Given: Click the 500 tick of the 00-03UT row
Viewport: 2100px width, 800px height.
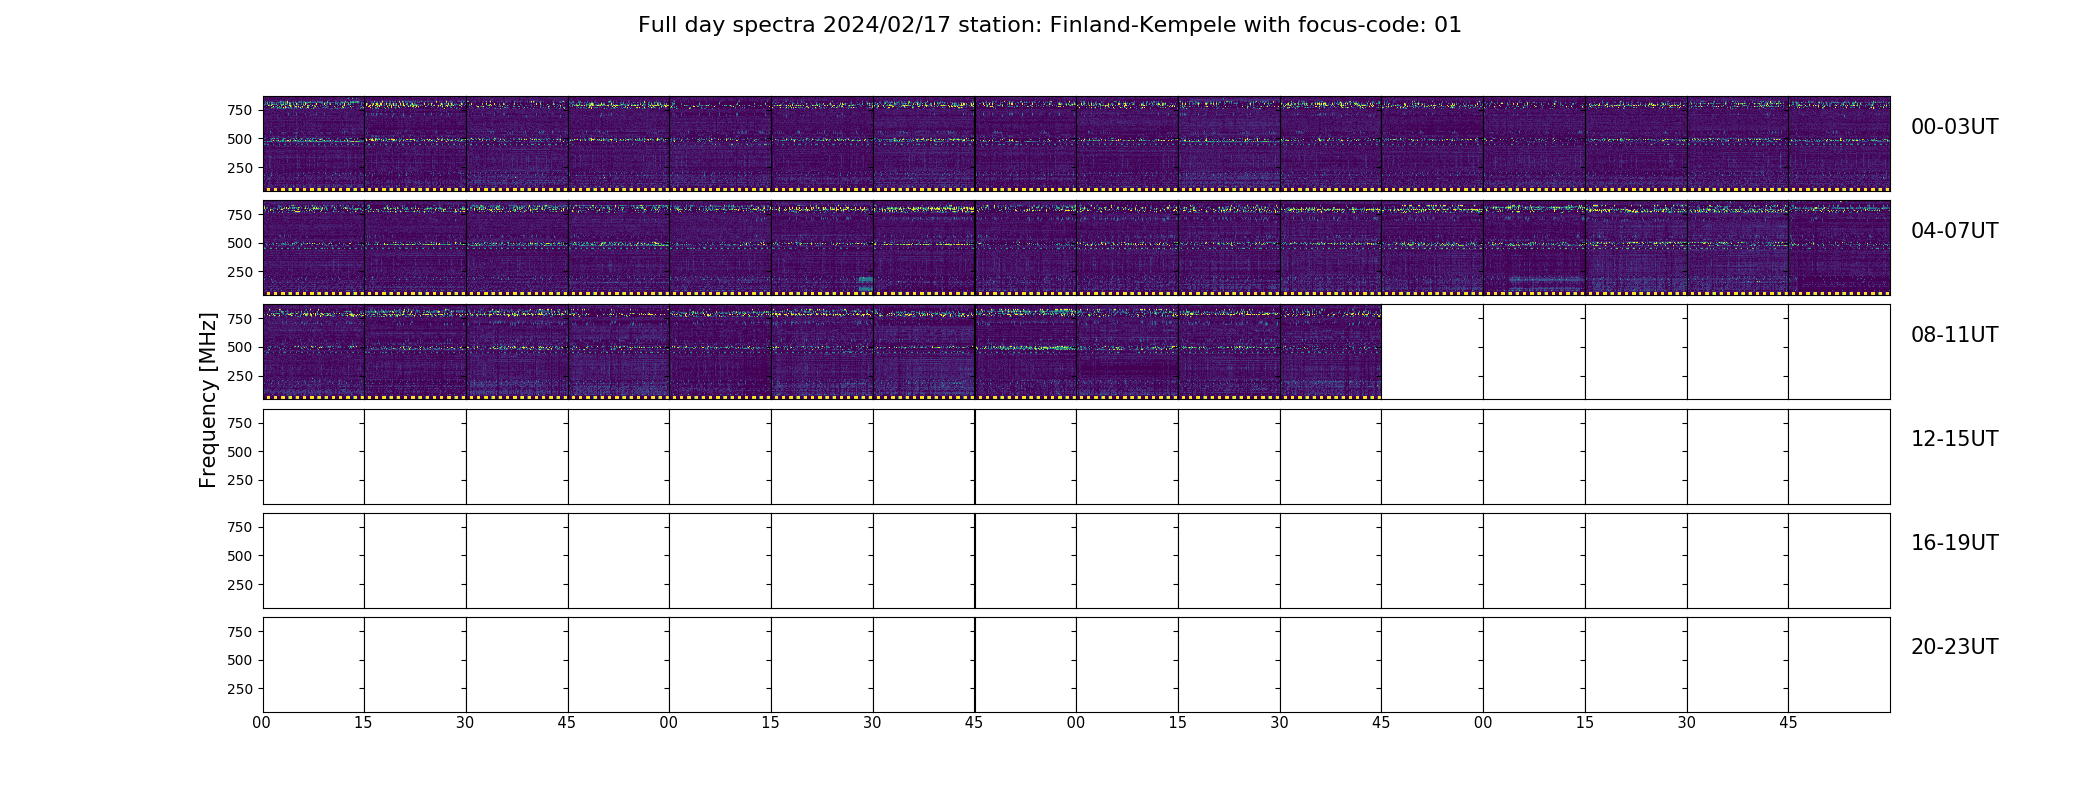Looking at the screenshot, I should (x=240, y=139).
